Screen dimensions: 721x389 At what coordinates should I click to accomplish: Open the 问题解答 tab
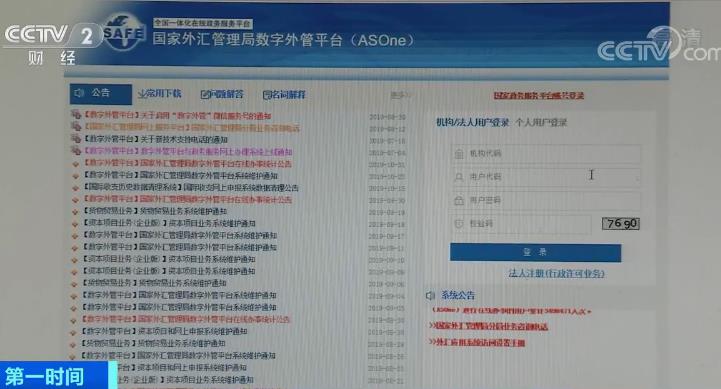click(x=222, y=94)
